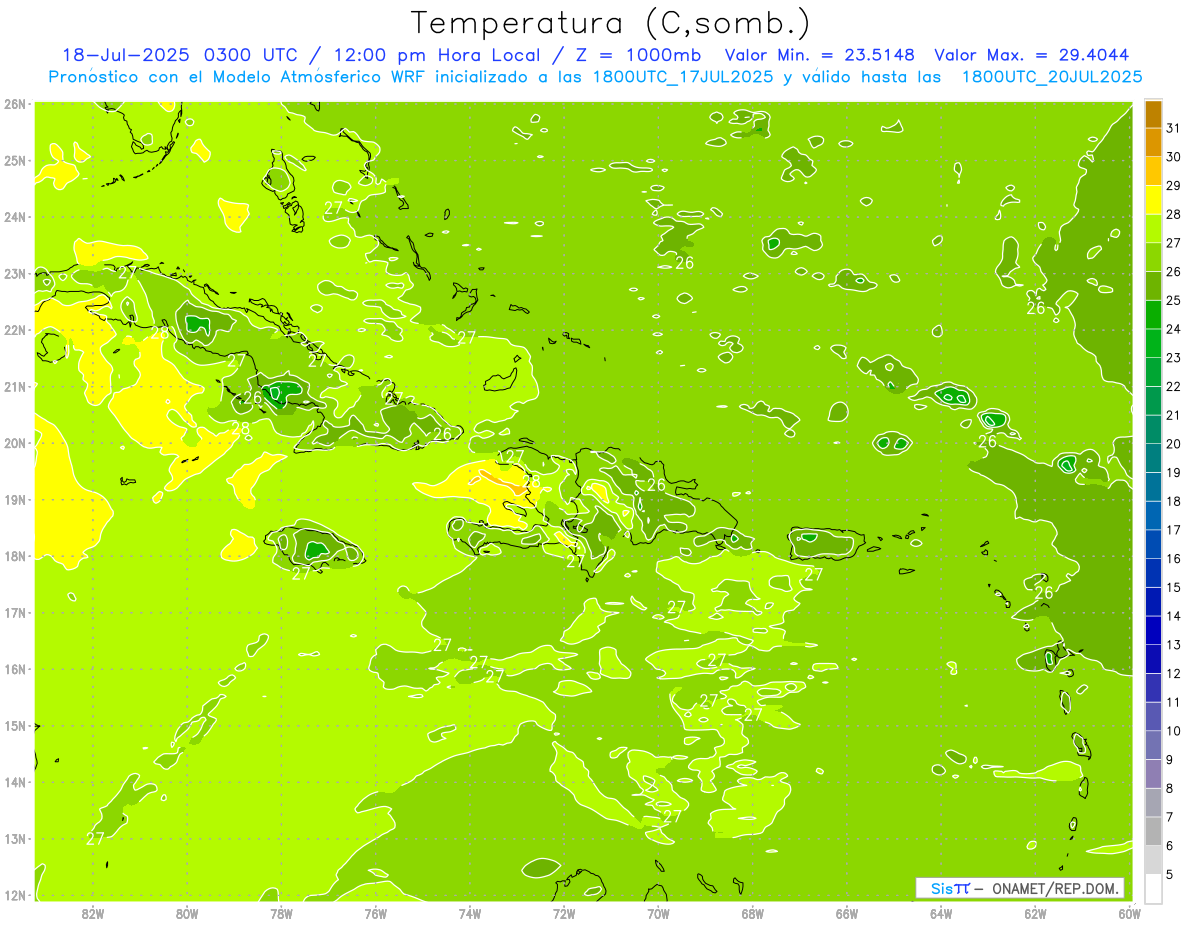Click the colorbar value 25
Screen dimensions: 1200x927
(1174, 300)
